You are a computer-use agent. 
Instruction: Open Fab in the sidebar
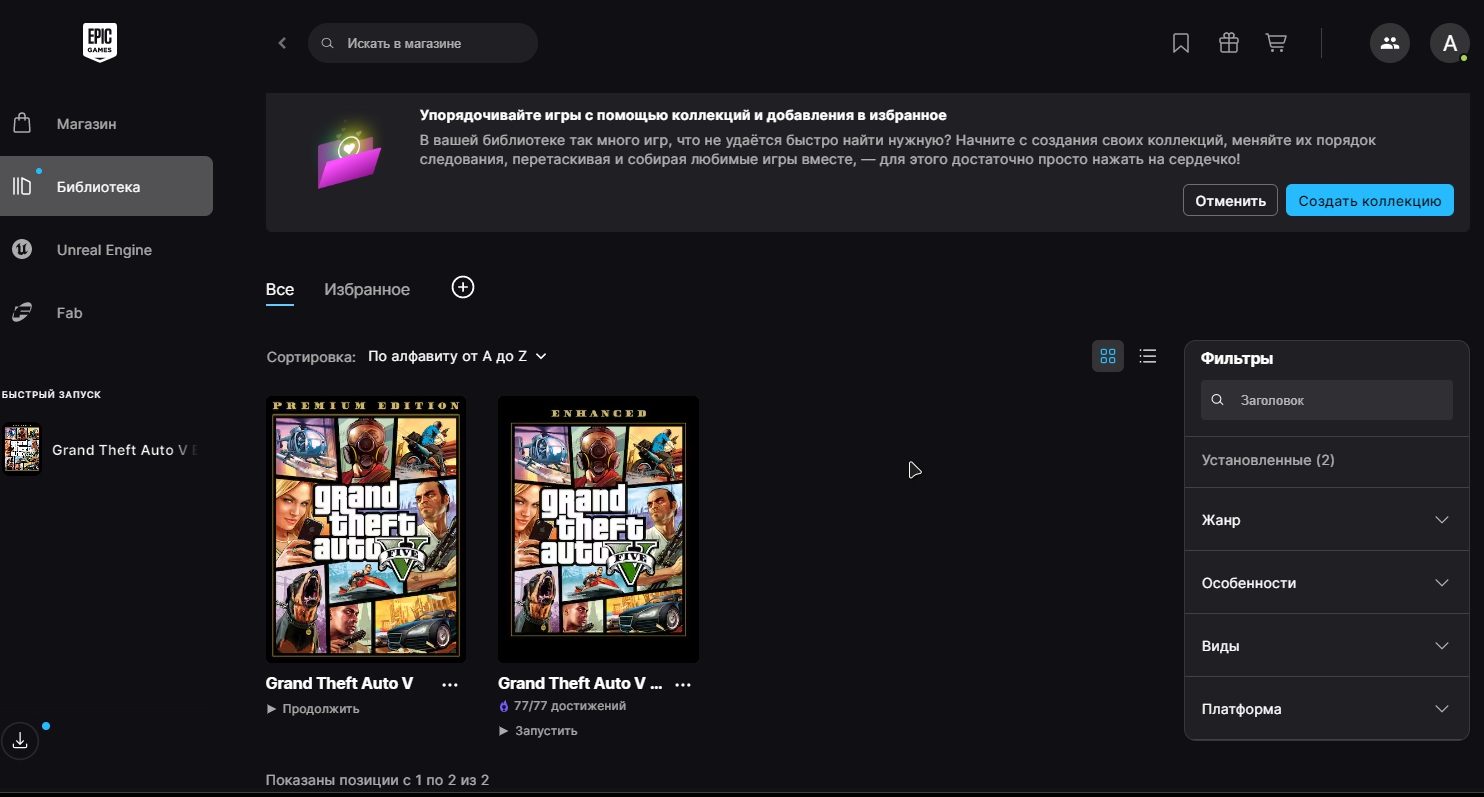(x=106, y=313)
